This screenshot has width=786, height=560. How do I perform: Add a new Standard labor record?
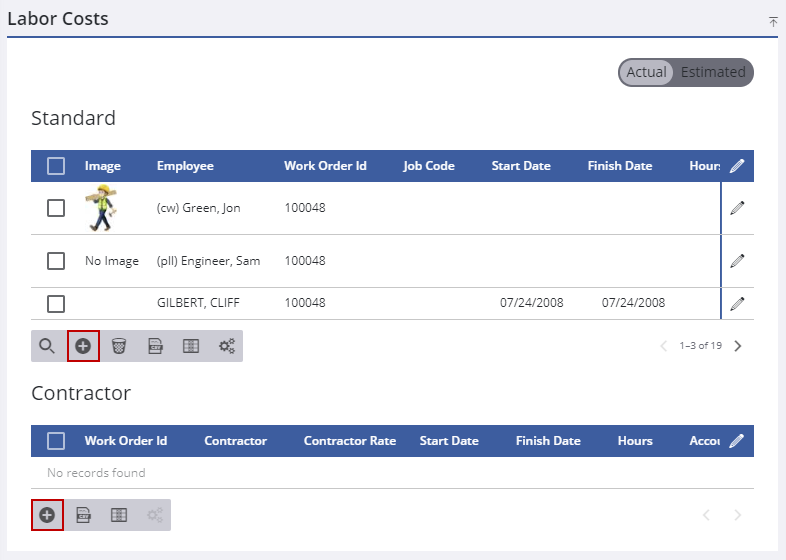click(x=83, y=346)
